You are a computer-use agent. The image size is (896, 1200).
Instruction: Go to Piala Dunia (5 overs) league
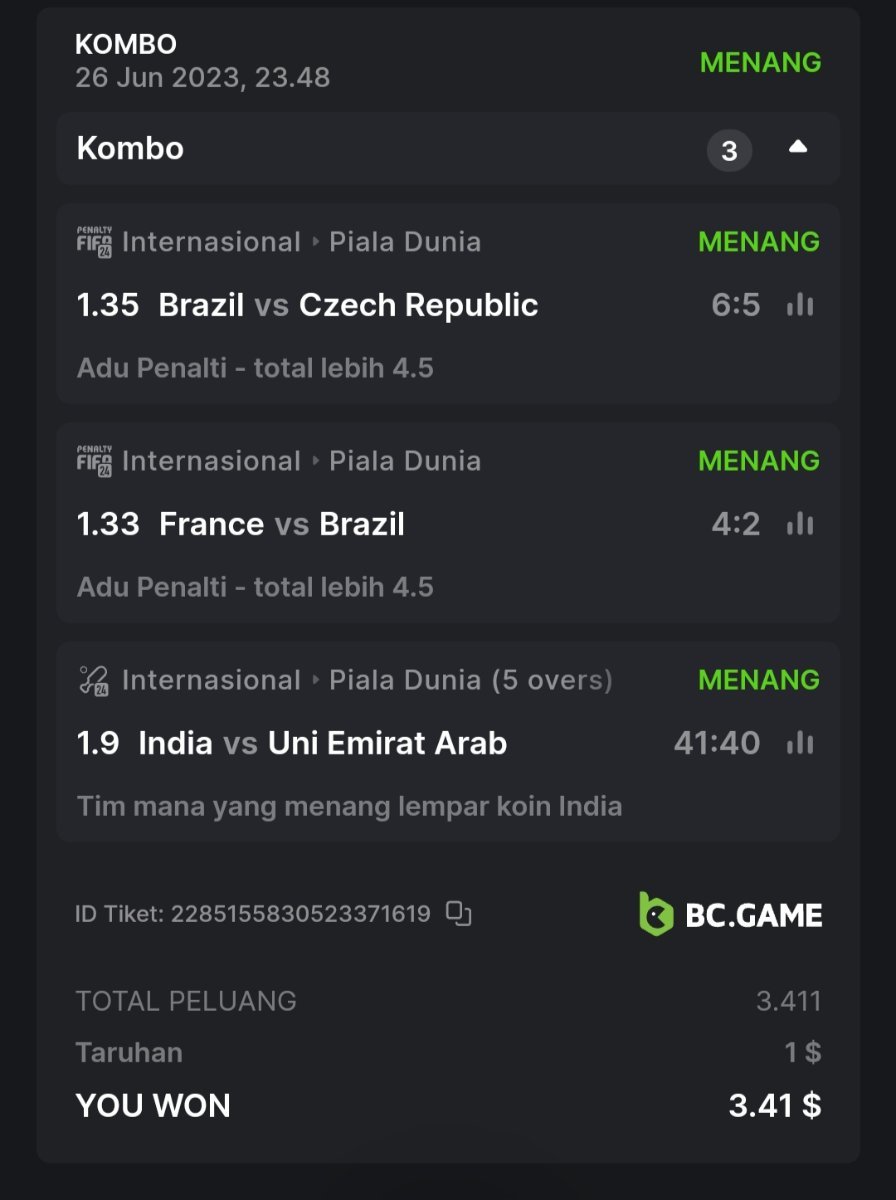point(471,680)
